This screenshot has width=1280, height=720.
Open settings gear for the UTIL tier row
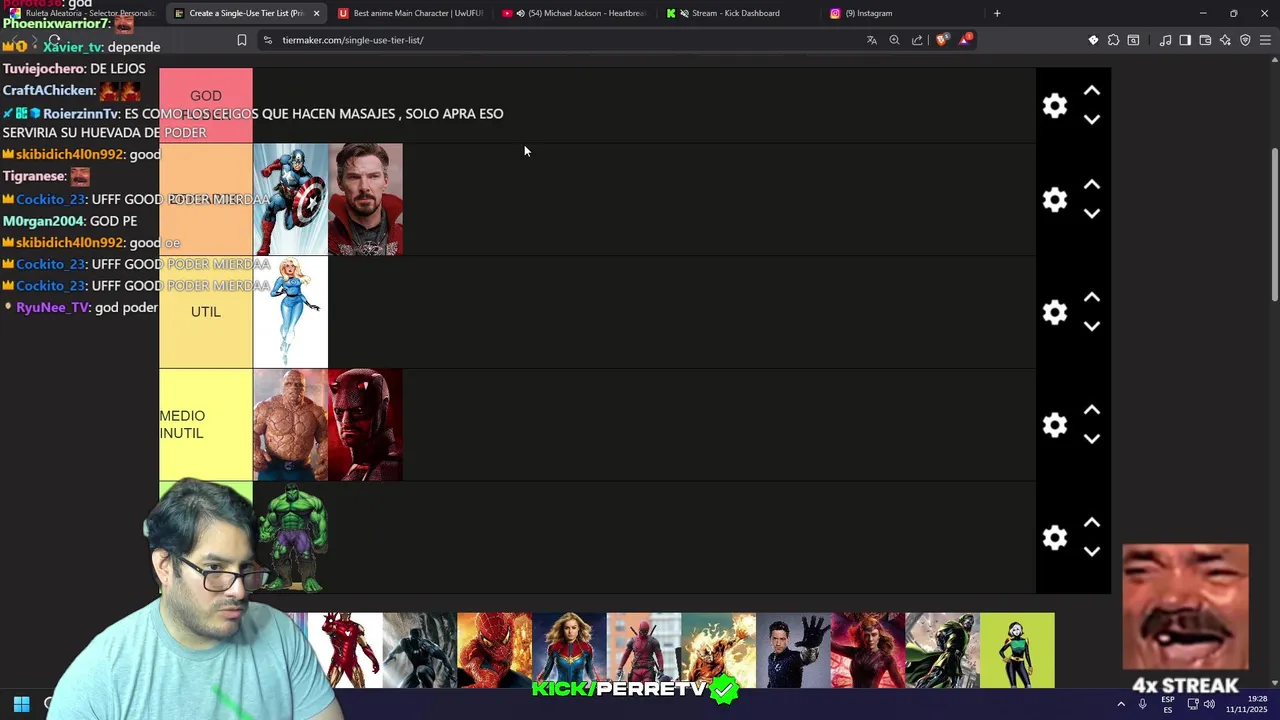point(1055,312)
